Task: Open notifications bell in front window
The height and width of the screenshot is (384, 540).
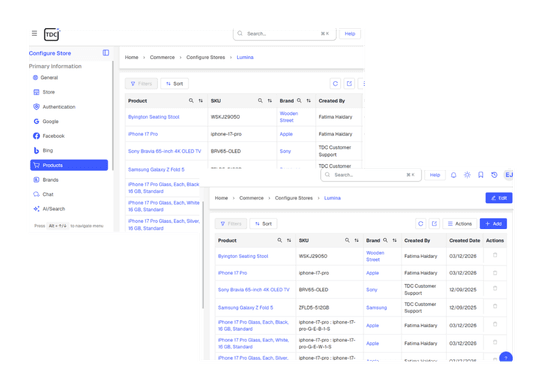Action: click(454, 175)
